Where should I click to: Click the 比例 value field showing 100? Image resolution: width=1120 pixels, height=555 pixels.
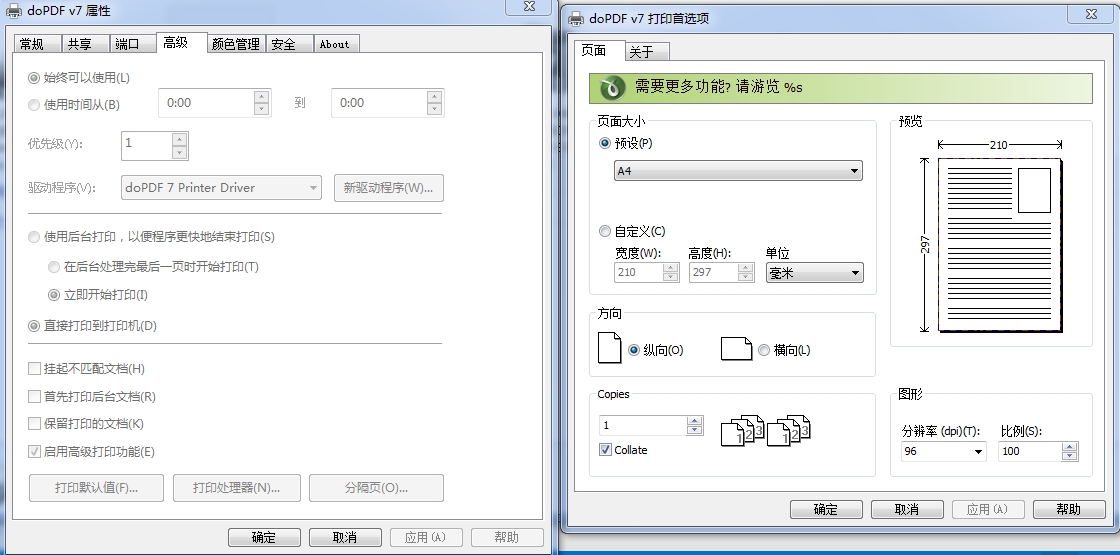pos(1030,451)
